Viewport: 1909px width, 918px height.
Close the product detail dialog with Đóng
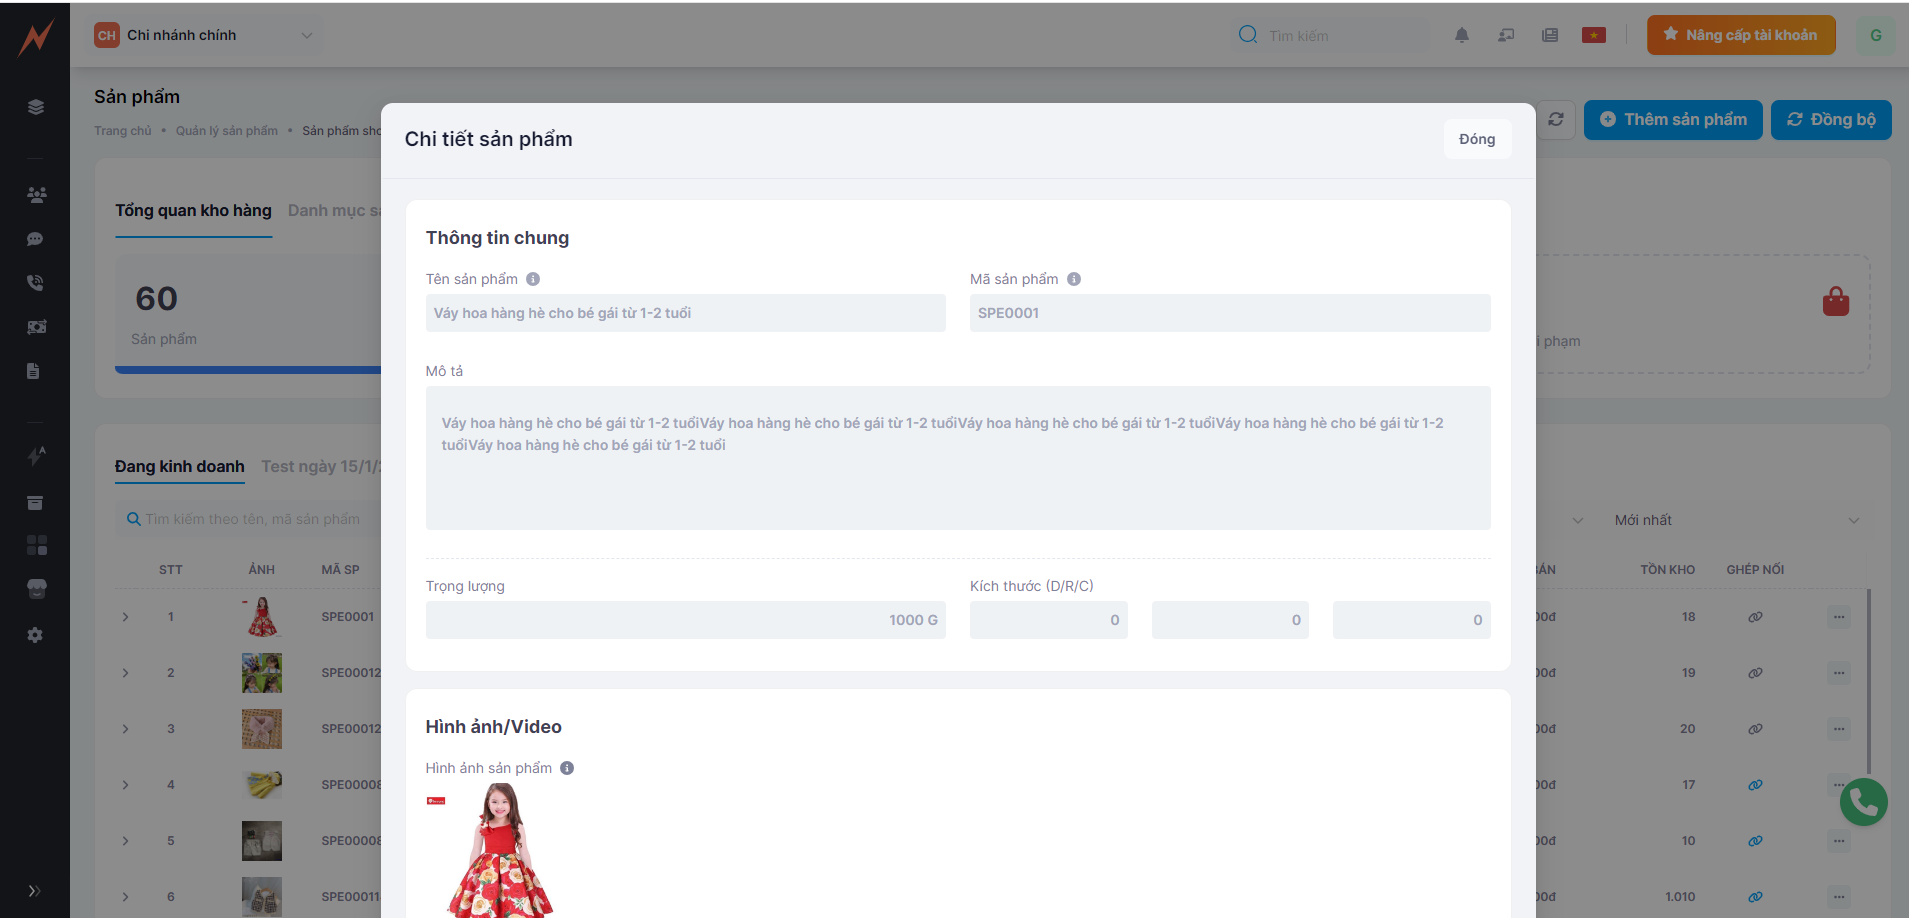click(x=1476, y=139)
